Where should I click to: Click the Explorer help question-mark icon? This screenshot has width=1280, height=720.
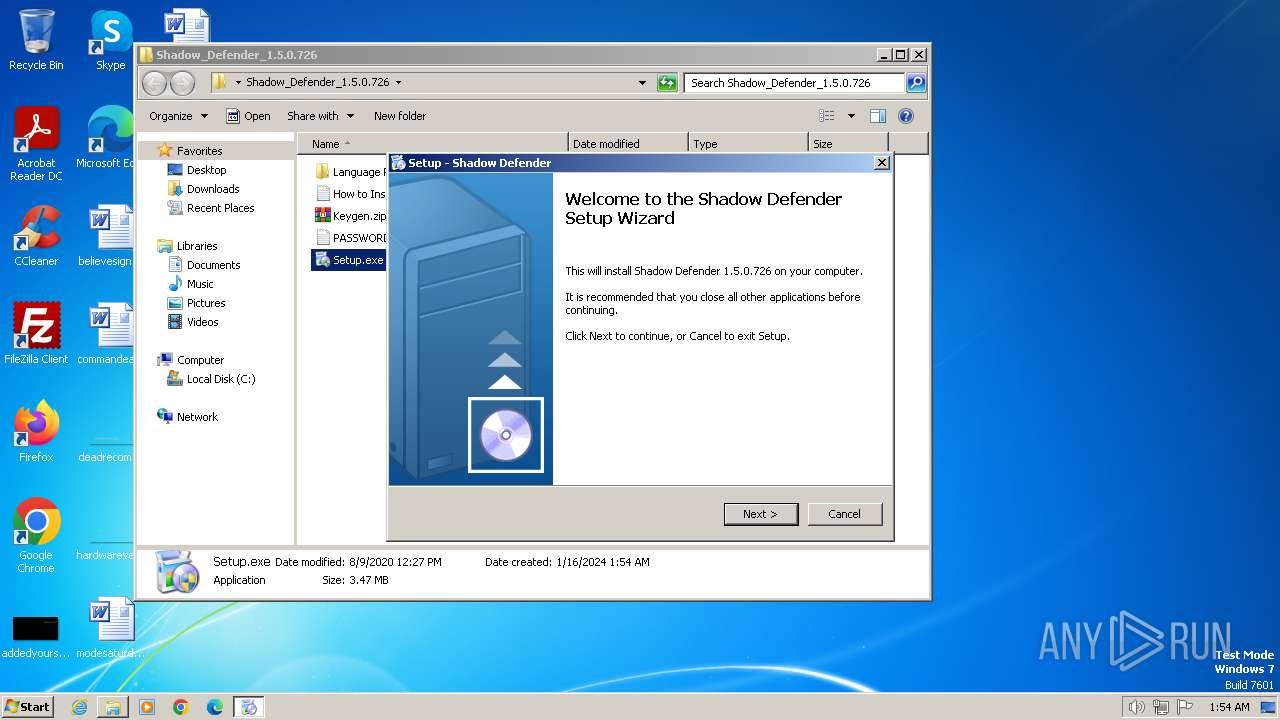click(906, 116)
